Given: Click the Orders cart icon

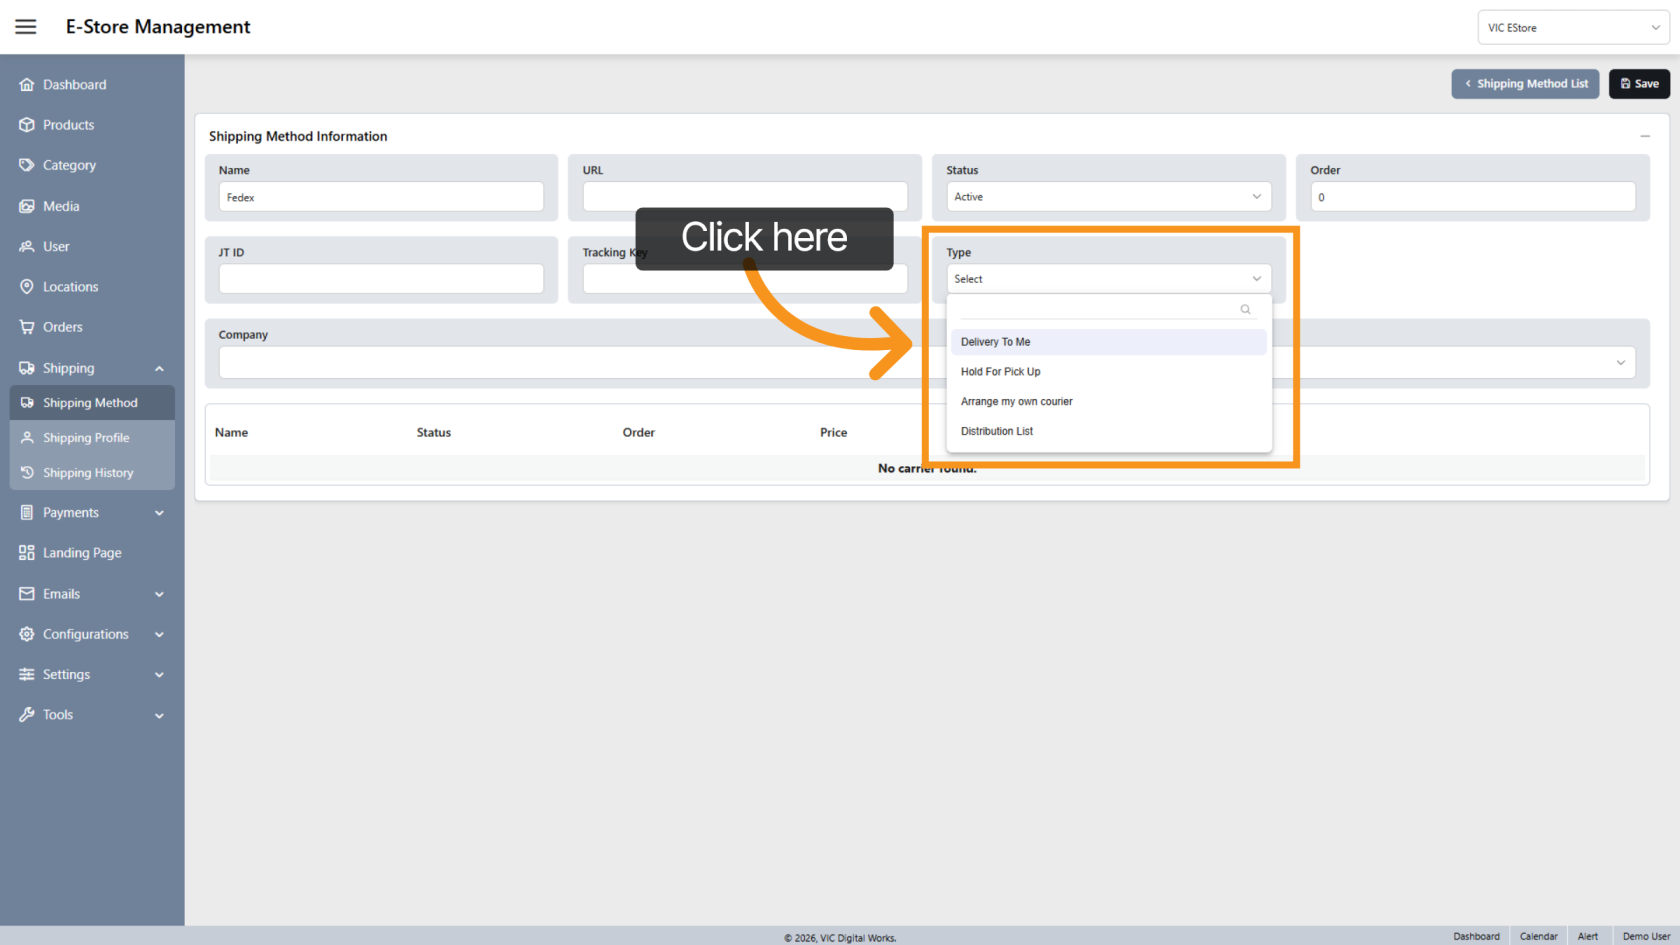Looking at the screenshot, I should (x=27, y=327).
